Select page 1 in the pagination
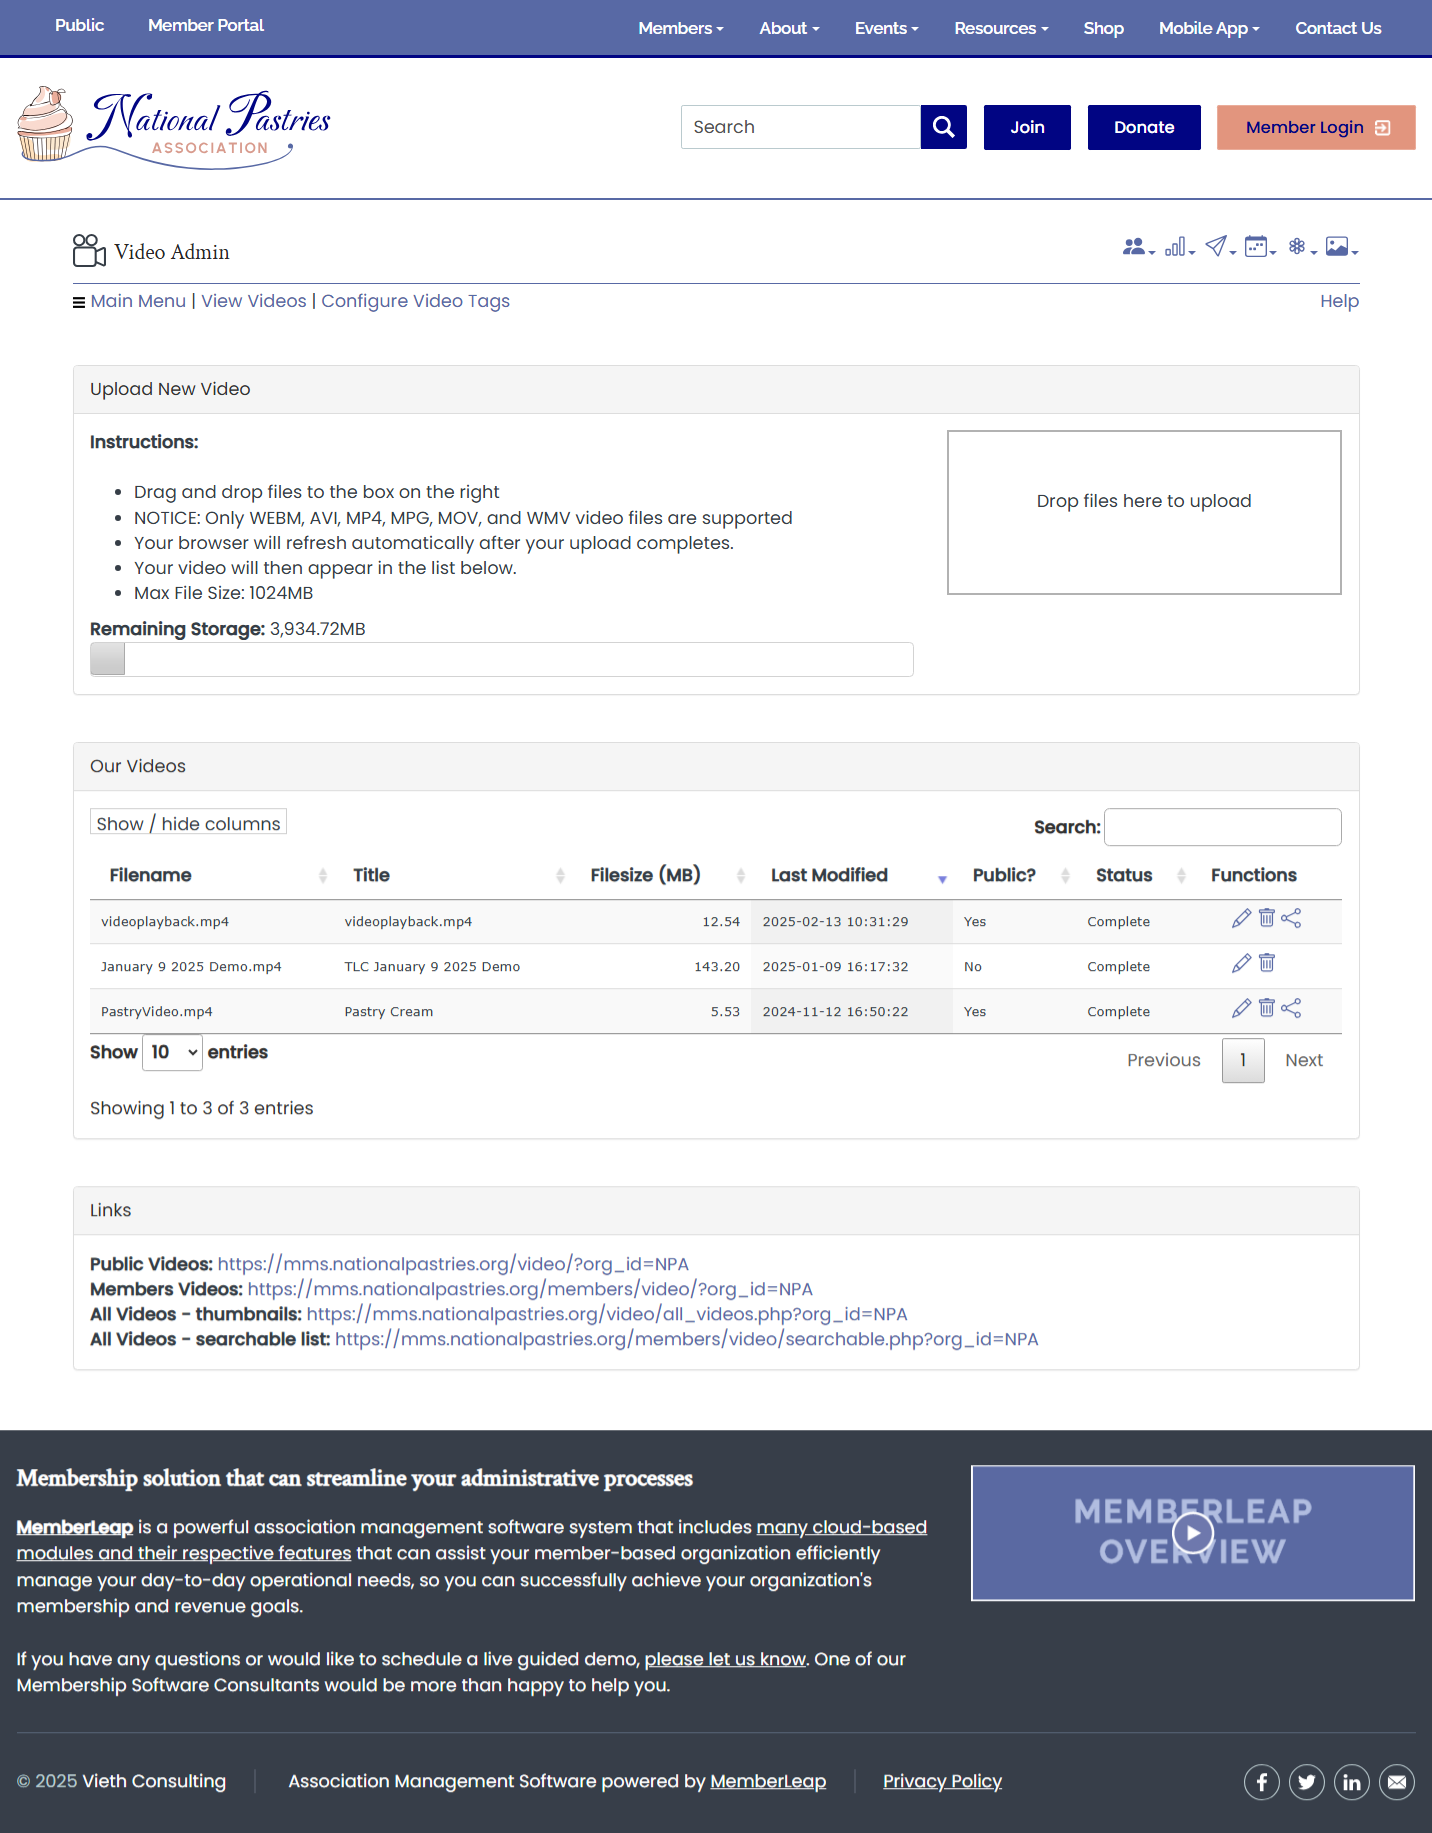The height and width of the screenshot is (1833, 1432). 1243,1060
